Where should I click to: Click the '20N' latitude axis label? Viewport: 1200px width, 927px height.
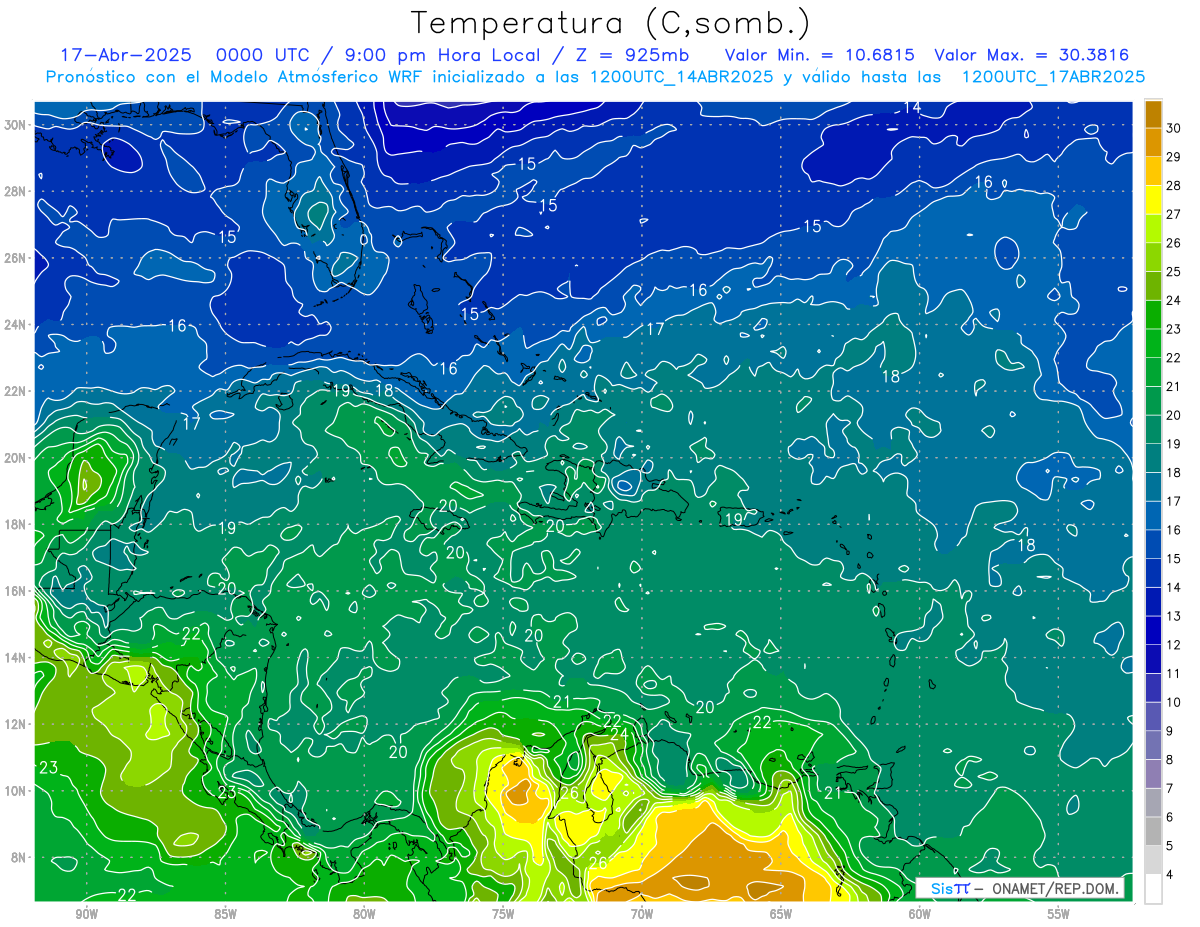point(15,458)
